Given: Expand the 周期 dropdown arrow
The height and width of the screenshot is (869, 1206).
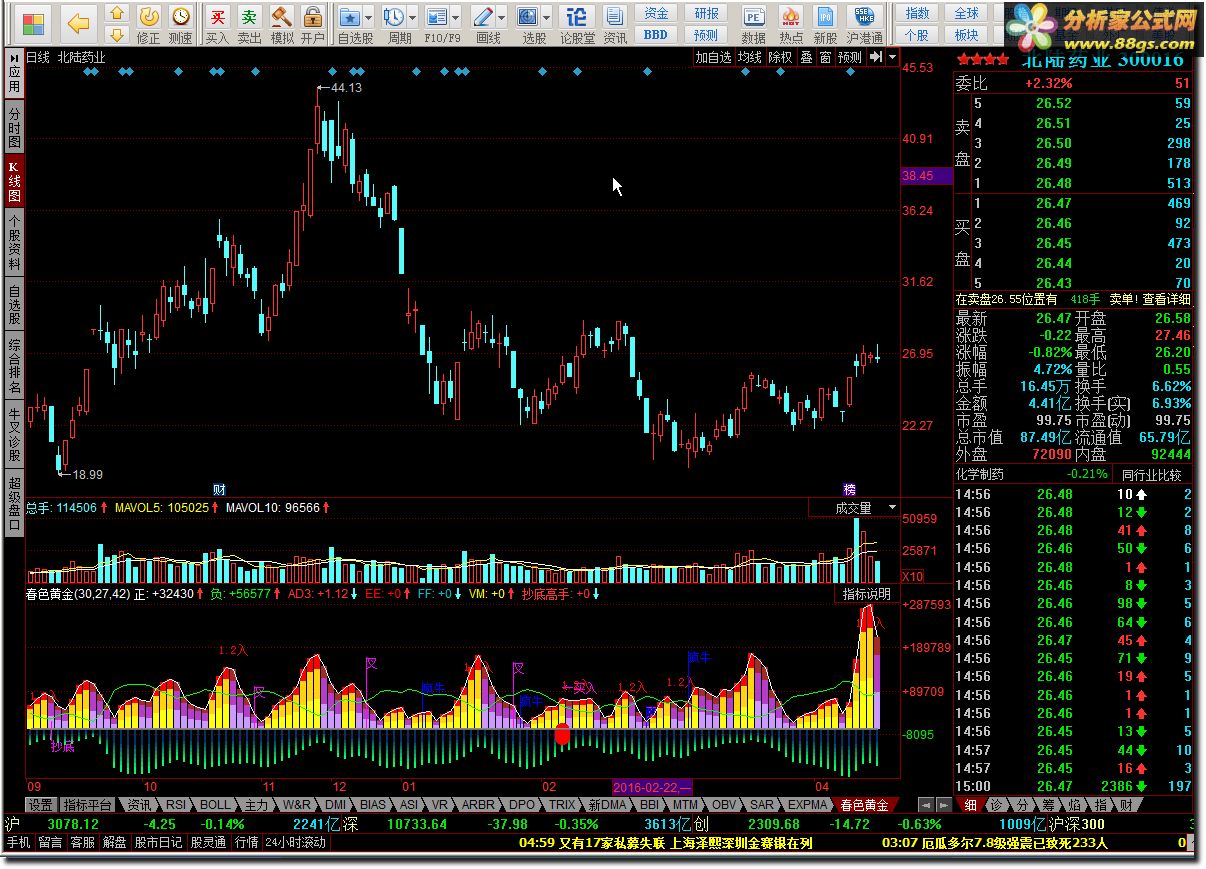Looking at the screenshot, I should point(411,18).
